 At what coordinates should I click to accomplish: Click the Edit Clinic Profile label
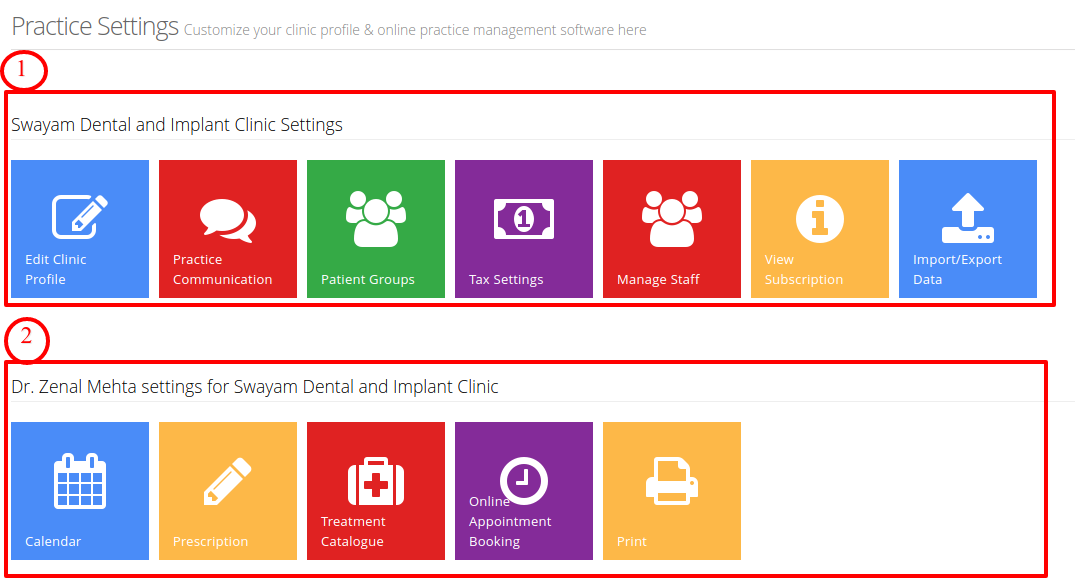pos(56,269)
